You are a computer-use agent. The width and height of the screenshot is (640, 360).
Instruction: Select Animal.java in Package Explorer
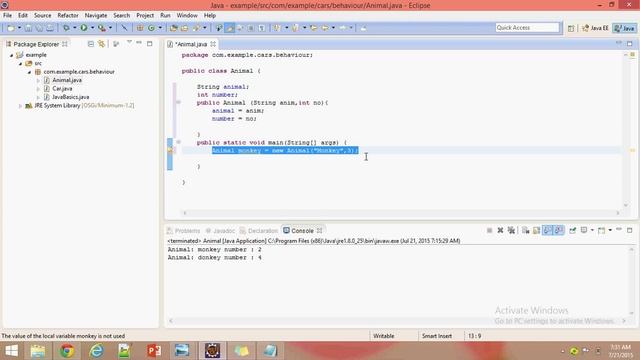67,80
